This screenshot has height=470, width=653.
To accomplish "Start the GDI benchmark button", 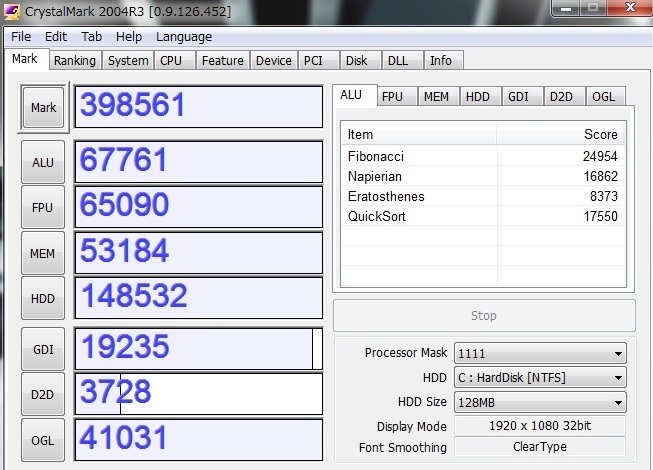I will [x=43, y=349].
